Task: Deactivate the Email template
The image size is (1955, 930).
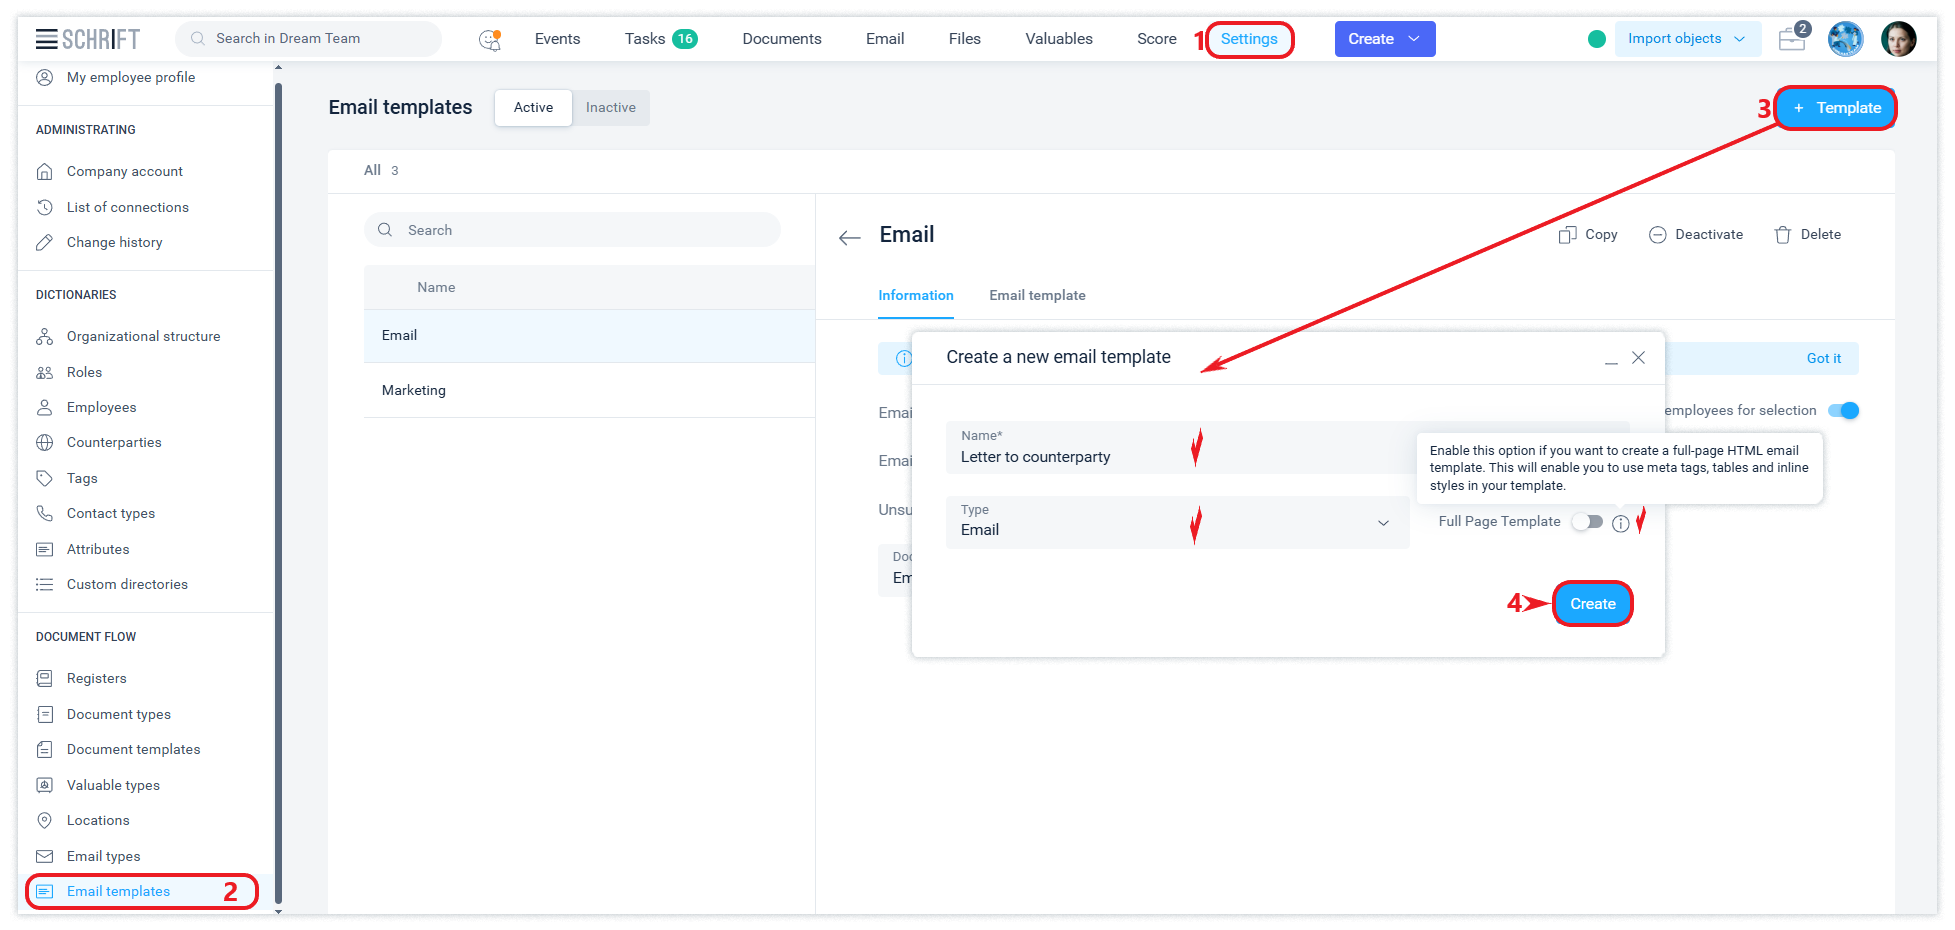Action: (x=1696, y=235)
